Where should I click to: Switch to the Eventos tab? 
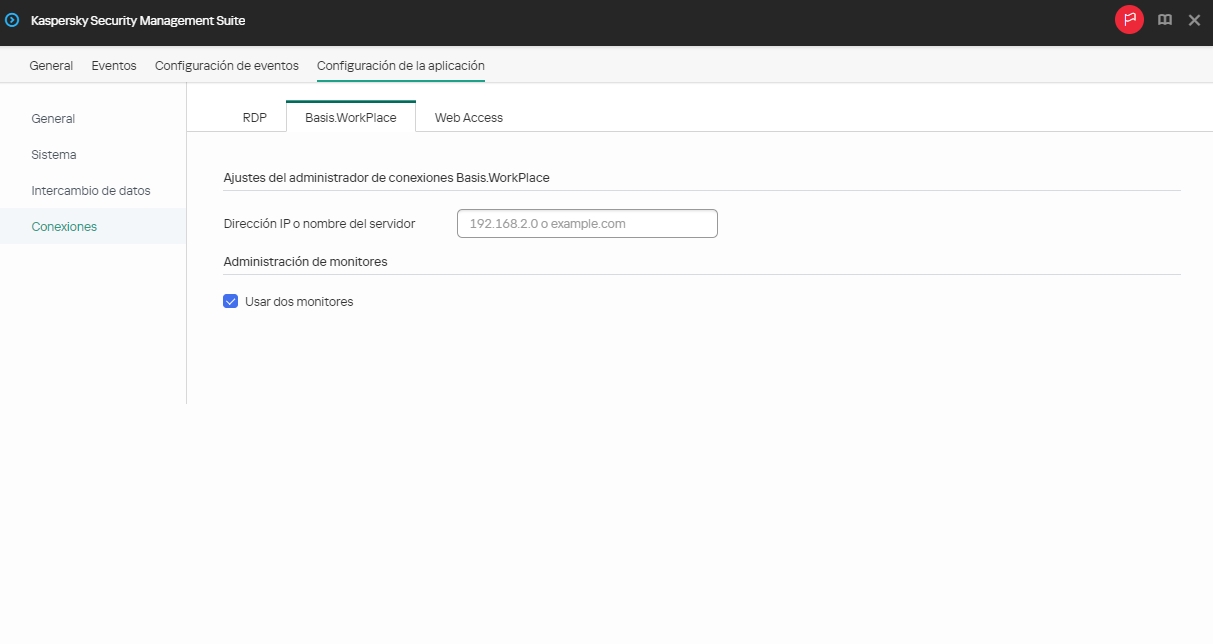[x=113, y=65]
